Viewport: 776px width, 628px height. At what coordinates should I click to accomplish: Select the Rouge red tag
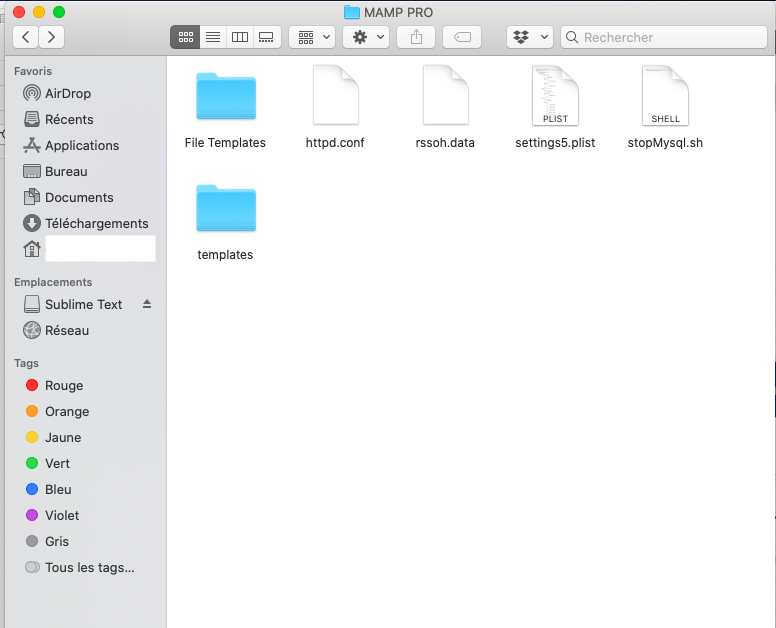(x=84, y=386)
